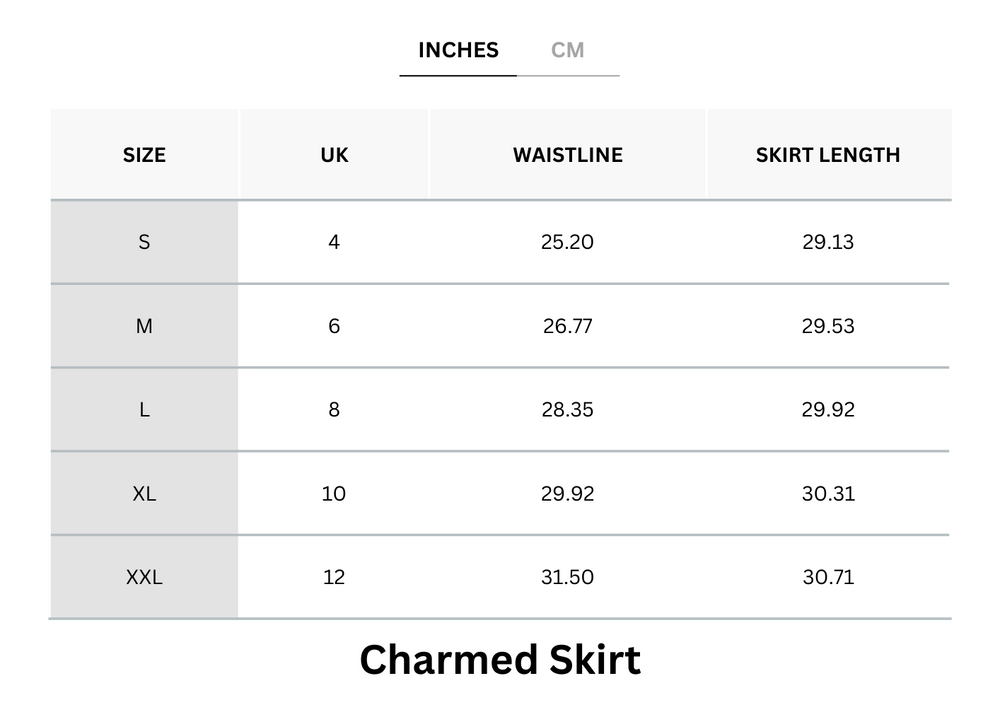Select size M in the chart
Viewport: 1000px width, 717px height.
144,325
